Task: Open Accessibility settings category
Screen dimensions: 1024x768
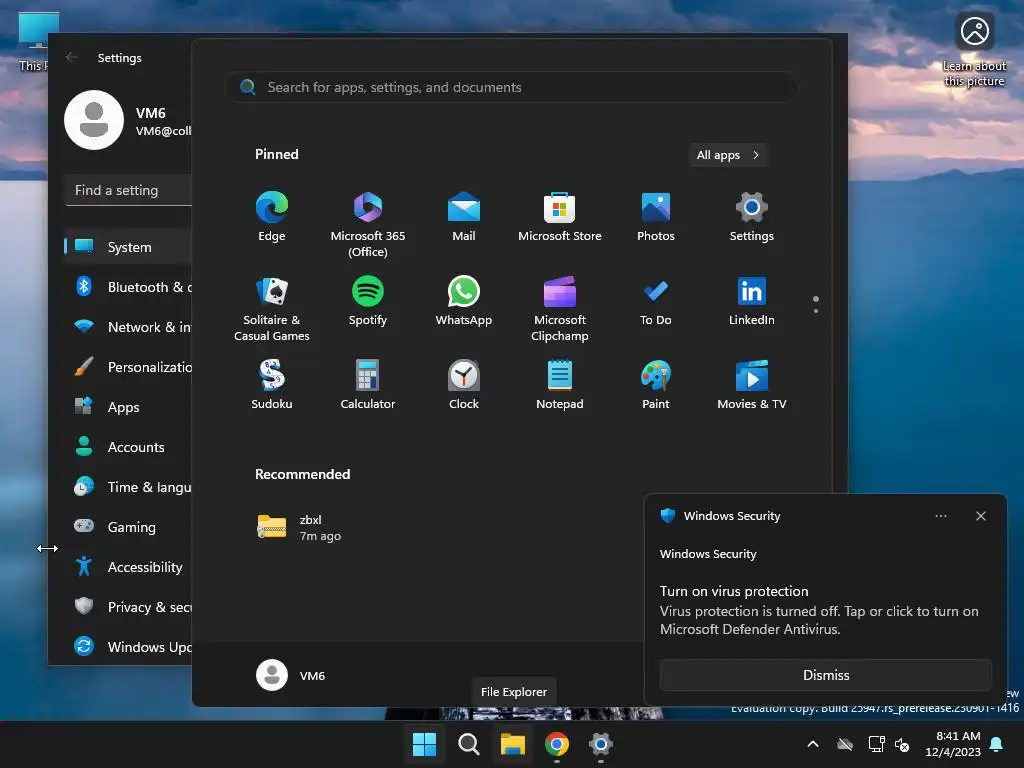Action: tap(128, 567)
